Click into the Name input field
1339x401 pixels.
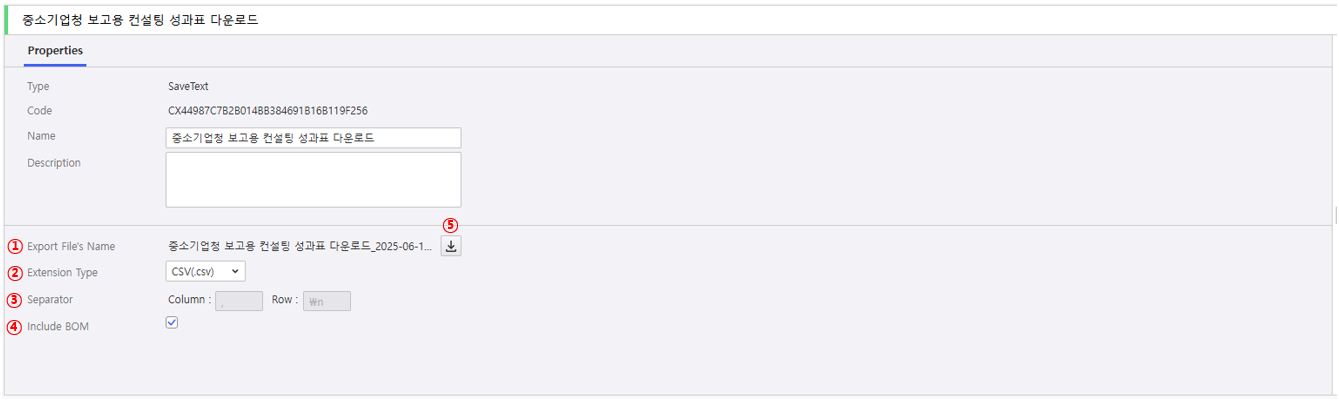click(313, 138)
